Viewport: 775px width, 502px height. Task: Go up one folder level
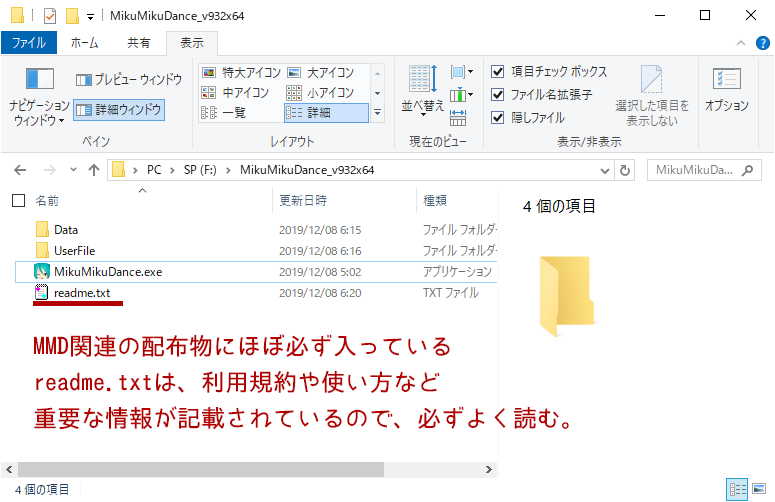[94, 170]
